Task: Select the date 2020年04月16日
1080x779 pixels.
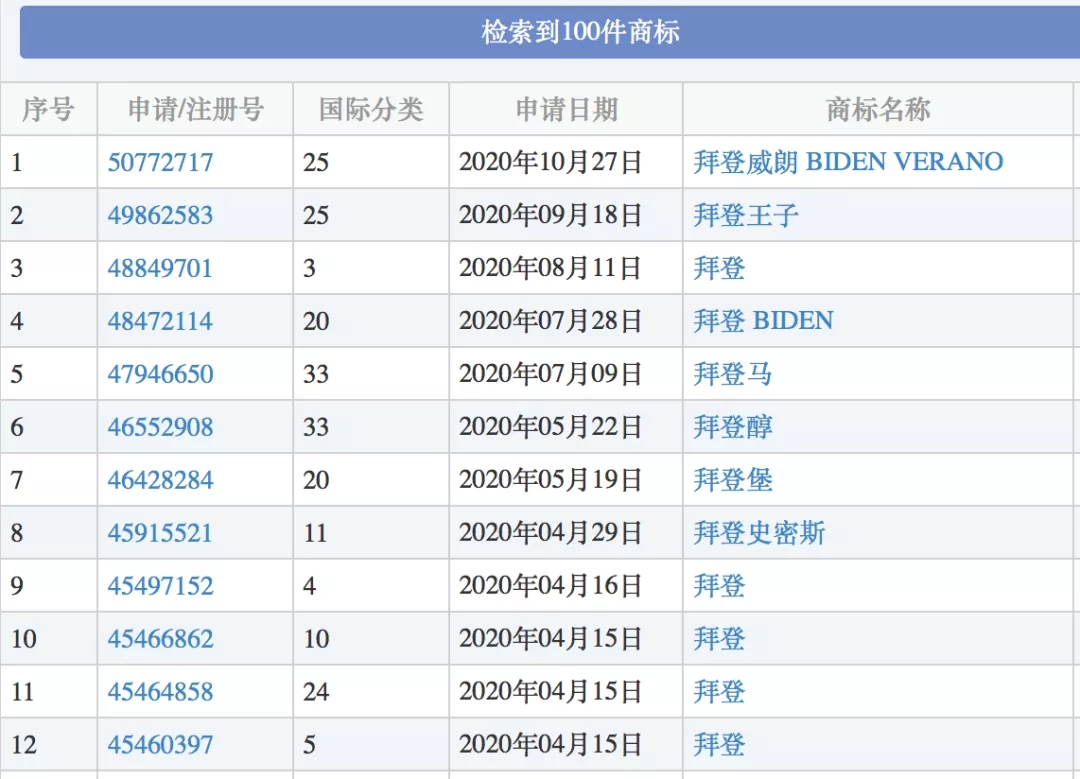Action: (550, 586)
